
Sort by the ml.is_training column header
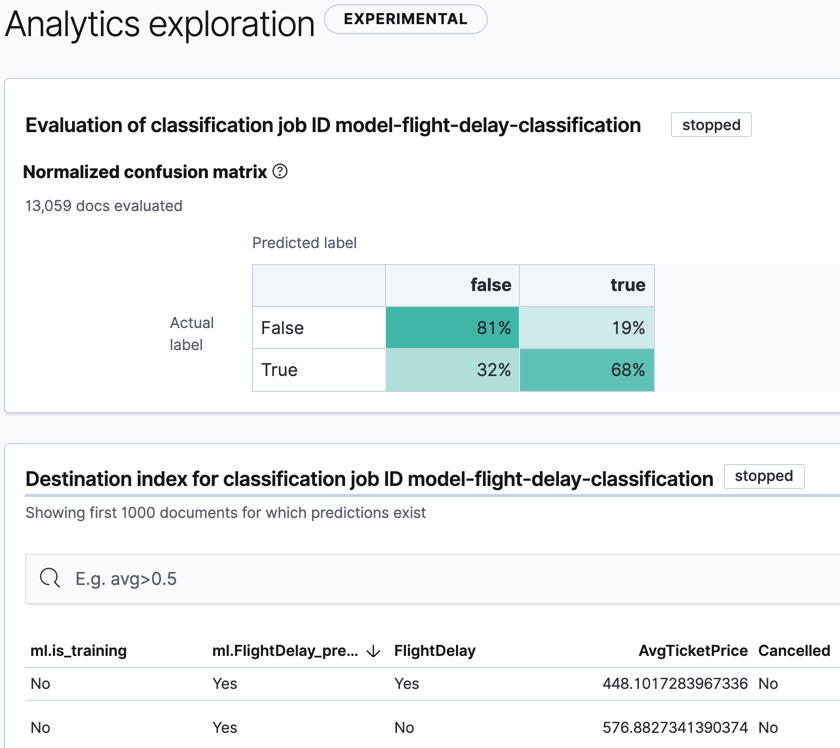79,651
